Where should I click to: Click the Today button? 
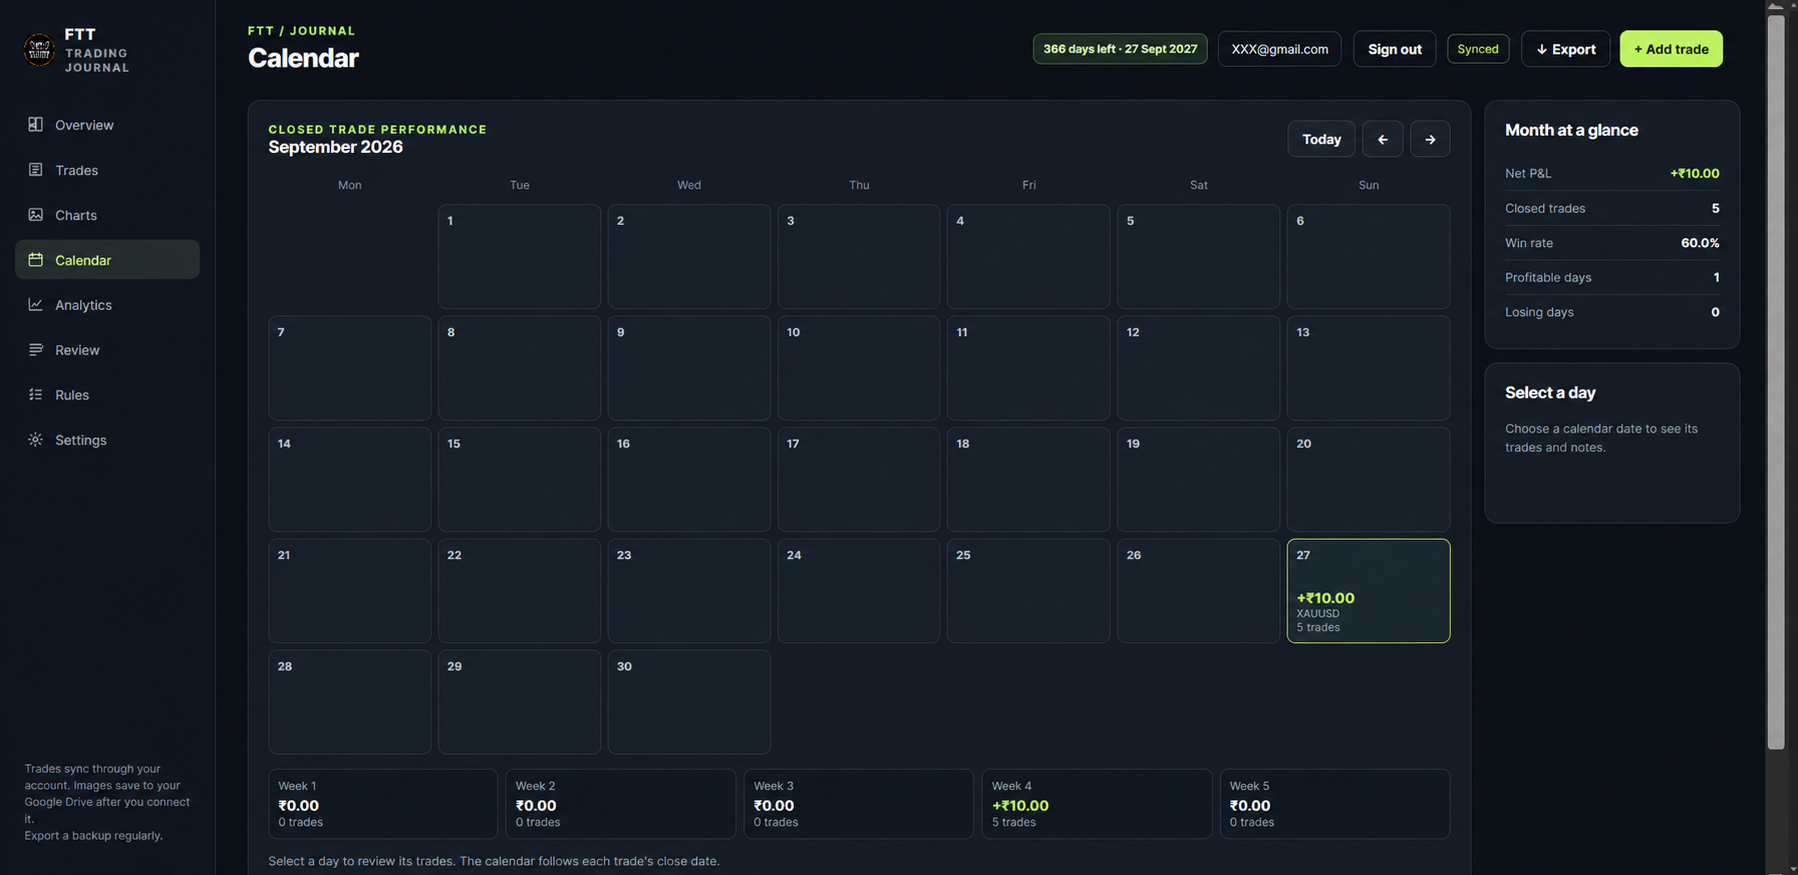[1321, 139]
